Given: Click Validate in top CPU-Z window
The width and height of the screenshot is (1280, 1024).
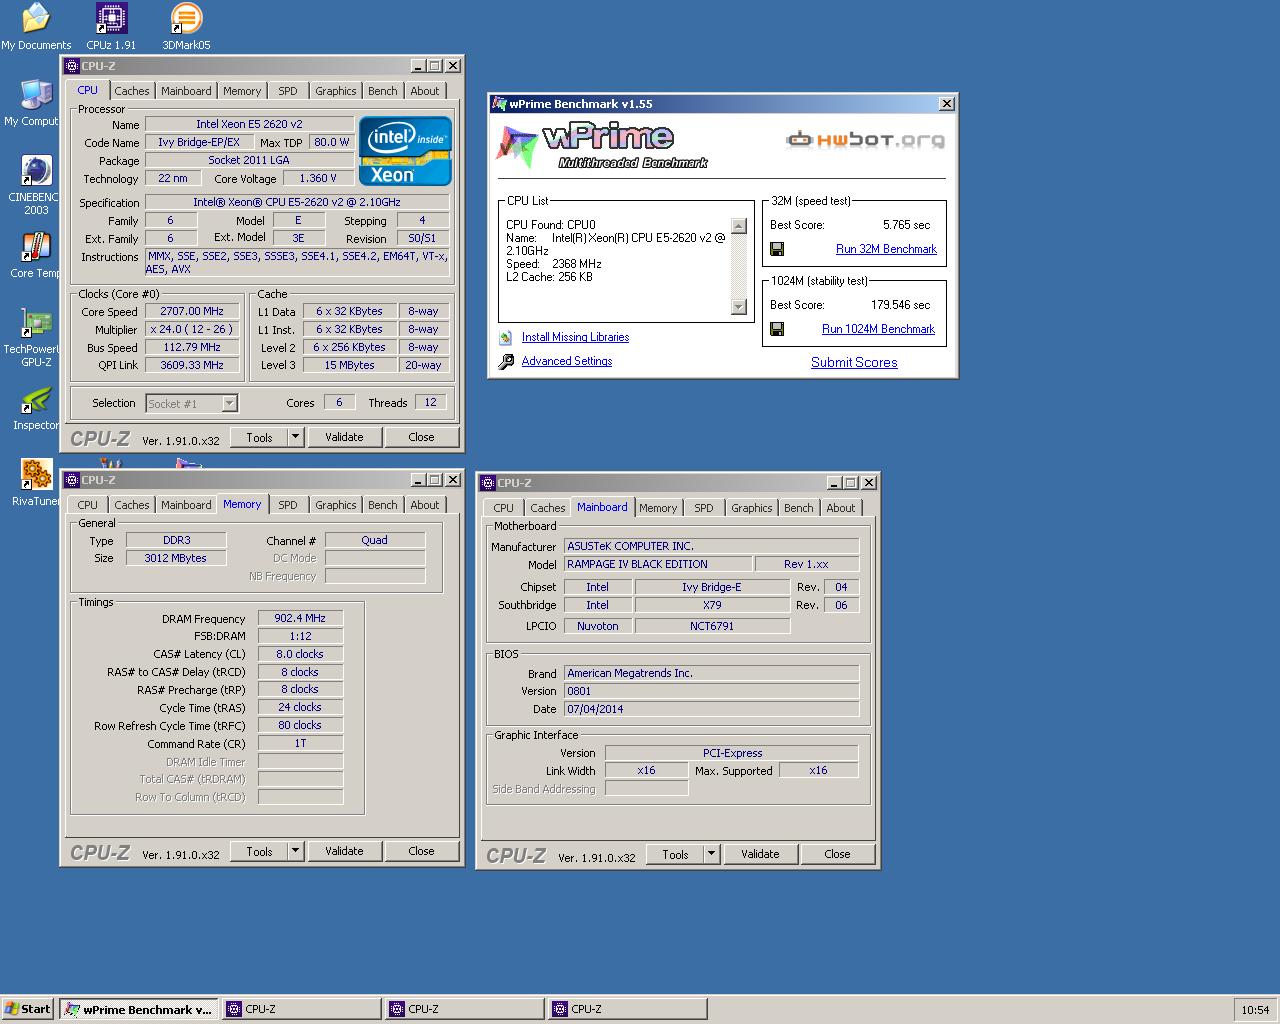Looking at the screenshot, I should [x=344, y=437].
